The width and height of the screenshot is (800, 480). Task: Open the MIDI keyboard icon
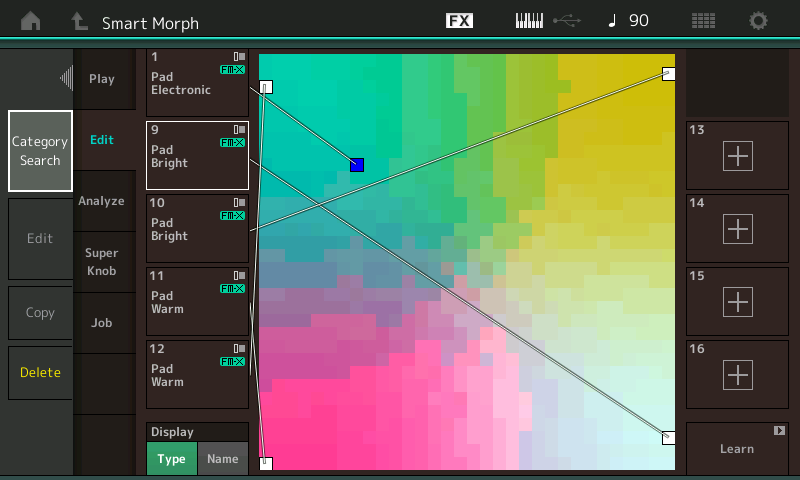(x=530, y=21)
